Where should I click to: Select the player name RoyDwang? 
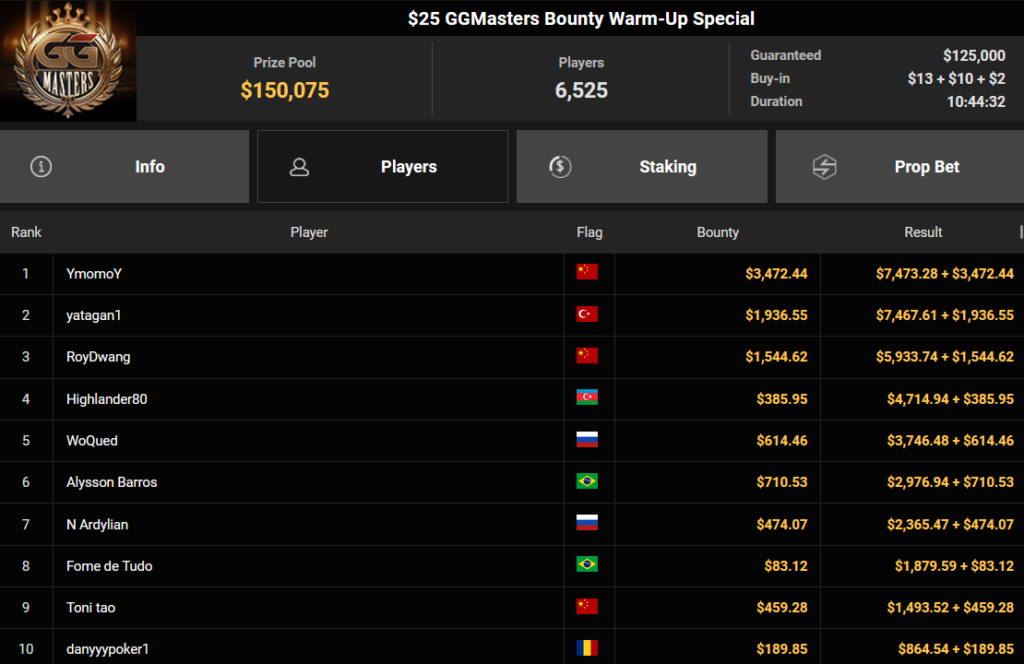pyautogui.click(x=98, y=357)
